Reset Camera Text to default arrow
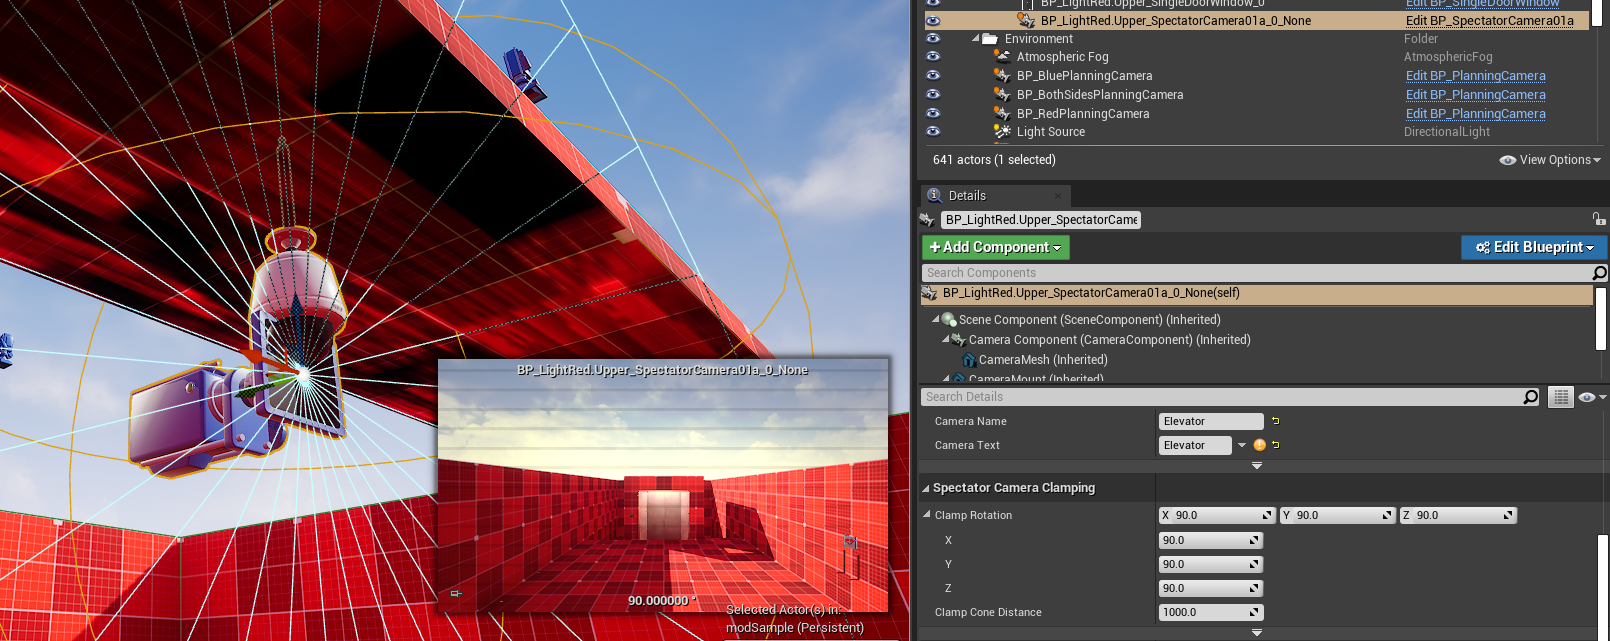The image size is (1610, 641). 1276,445
